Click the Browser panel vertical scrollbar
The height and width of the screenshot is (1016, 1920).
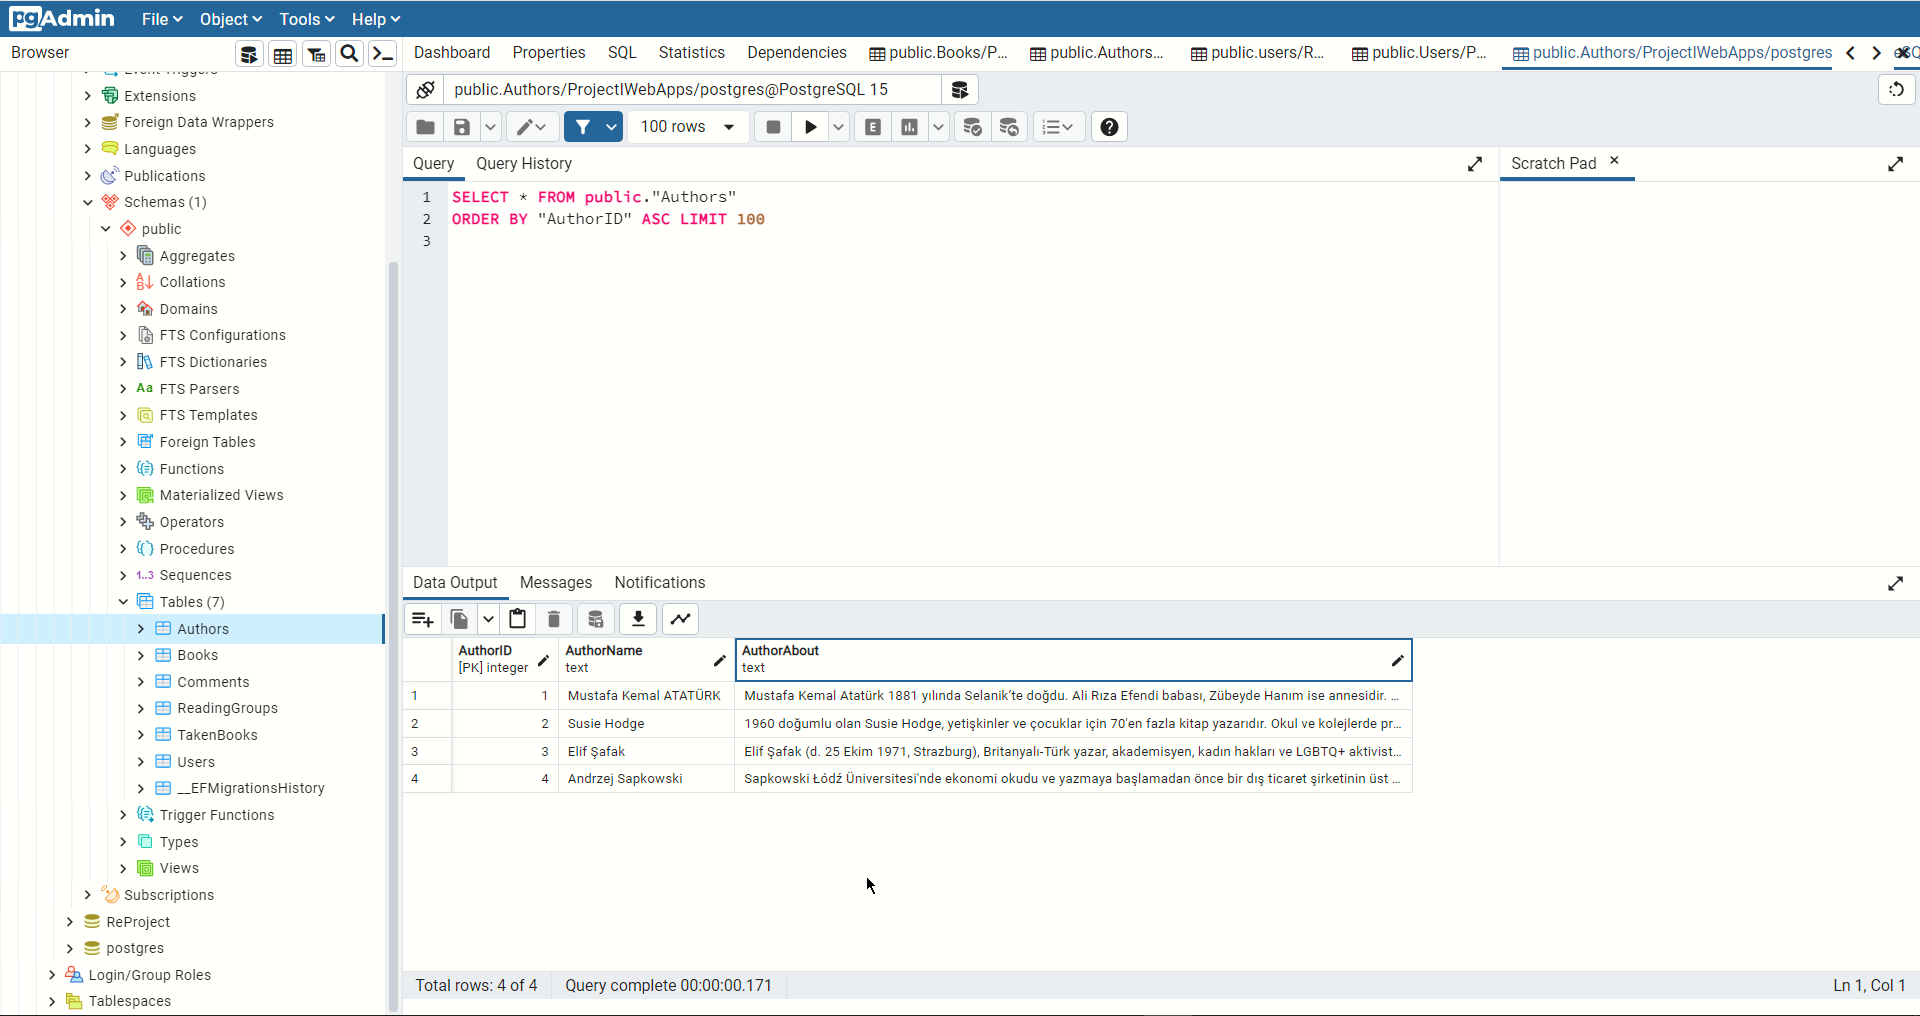pos(393,637)
